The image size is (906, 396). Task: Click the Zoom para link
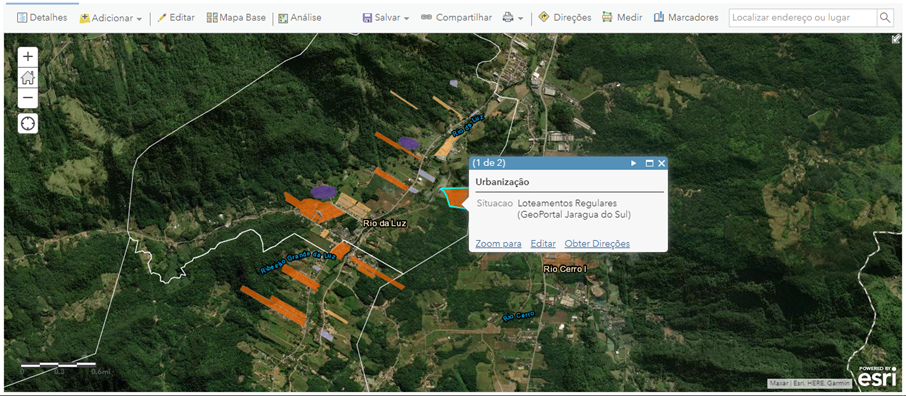click(x=499, y=244)
